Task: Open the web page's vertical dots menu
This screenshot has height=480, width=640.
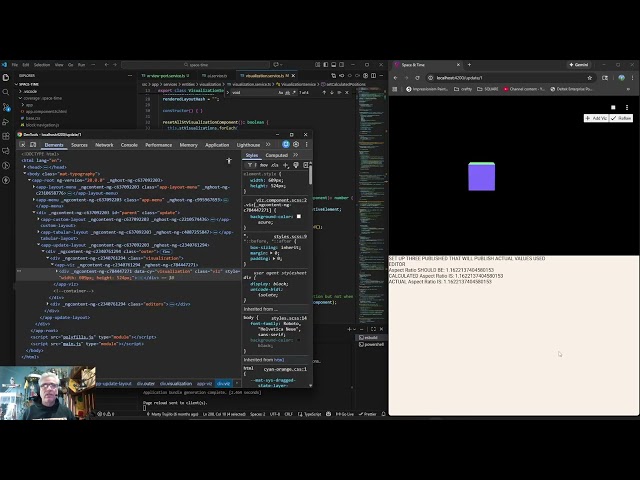Action: [x=627, y=107]
